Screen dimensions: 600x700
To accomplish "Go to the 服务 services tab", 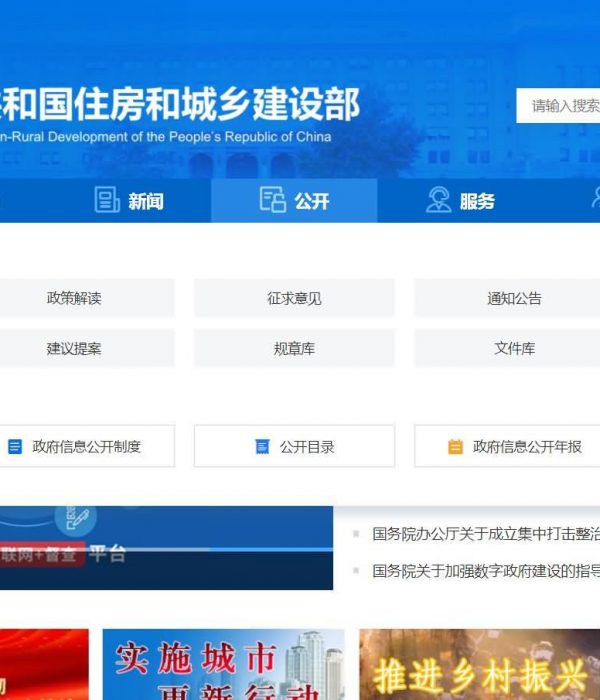I will [460, 200].
